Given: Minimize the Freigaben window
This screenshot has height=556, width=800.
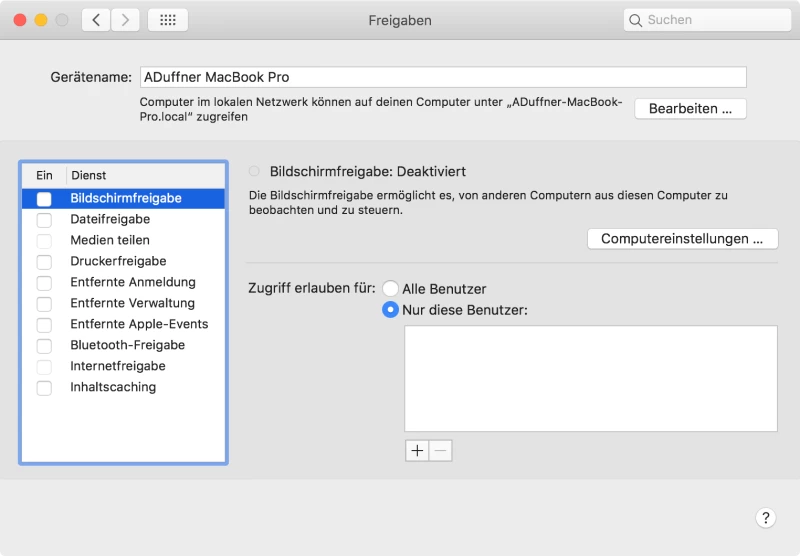Looking at the screenshot, I should point(41,20).
